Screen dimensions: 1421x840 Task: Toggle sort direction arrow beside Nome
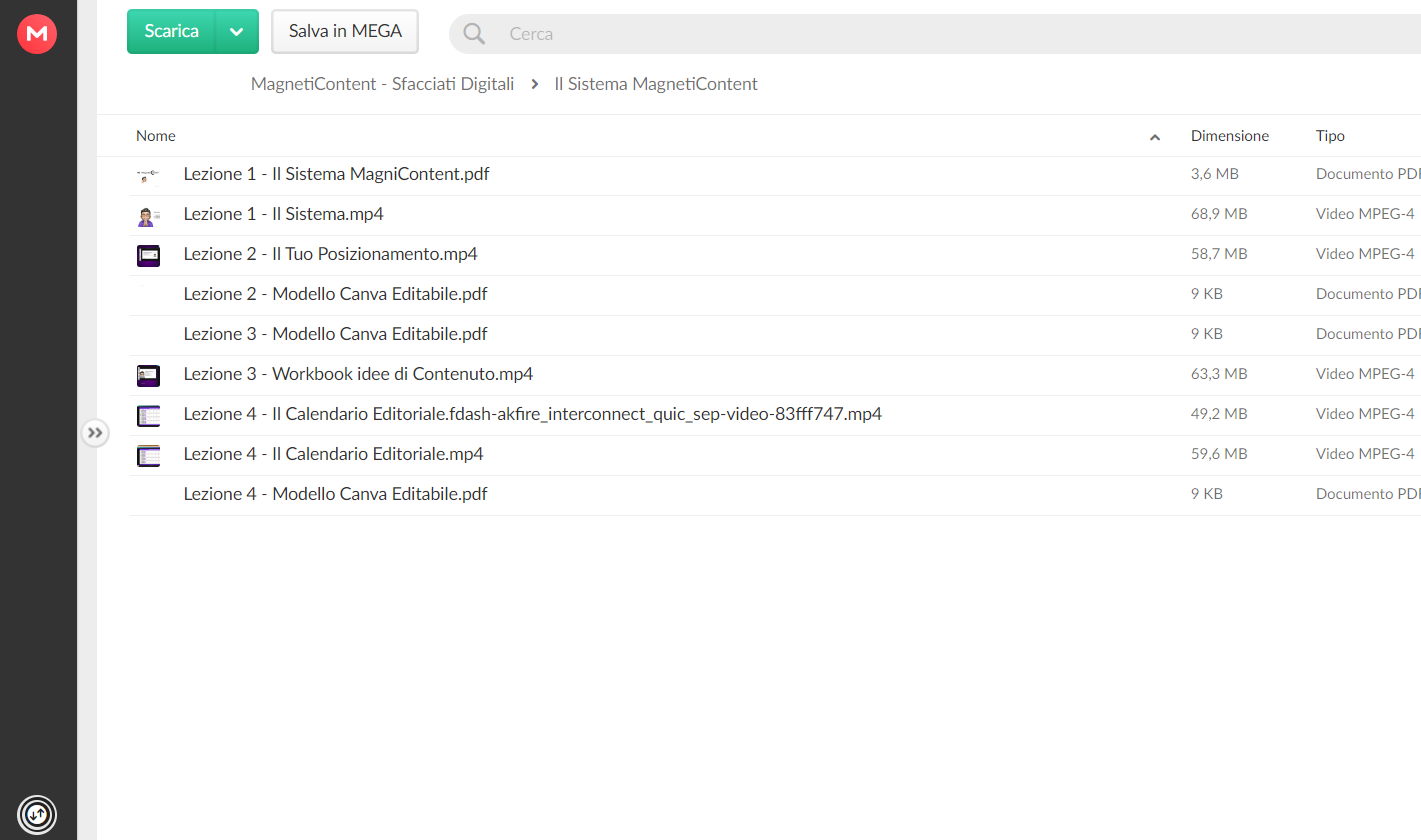tap(1155, 137)
